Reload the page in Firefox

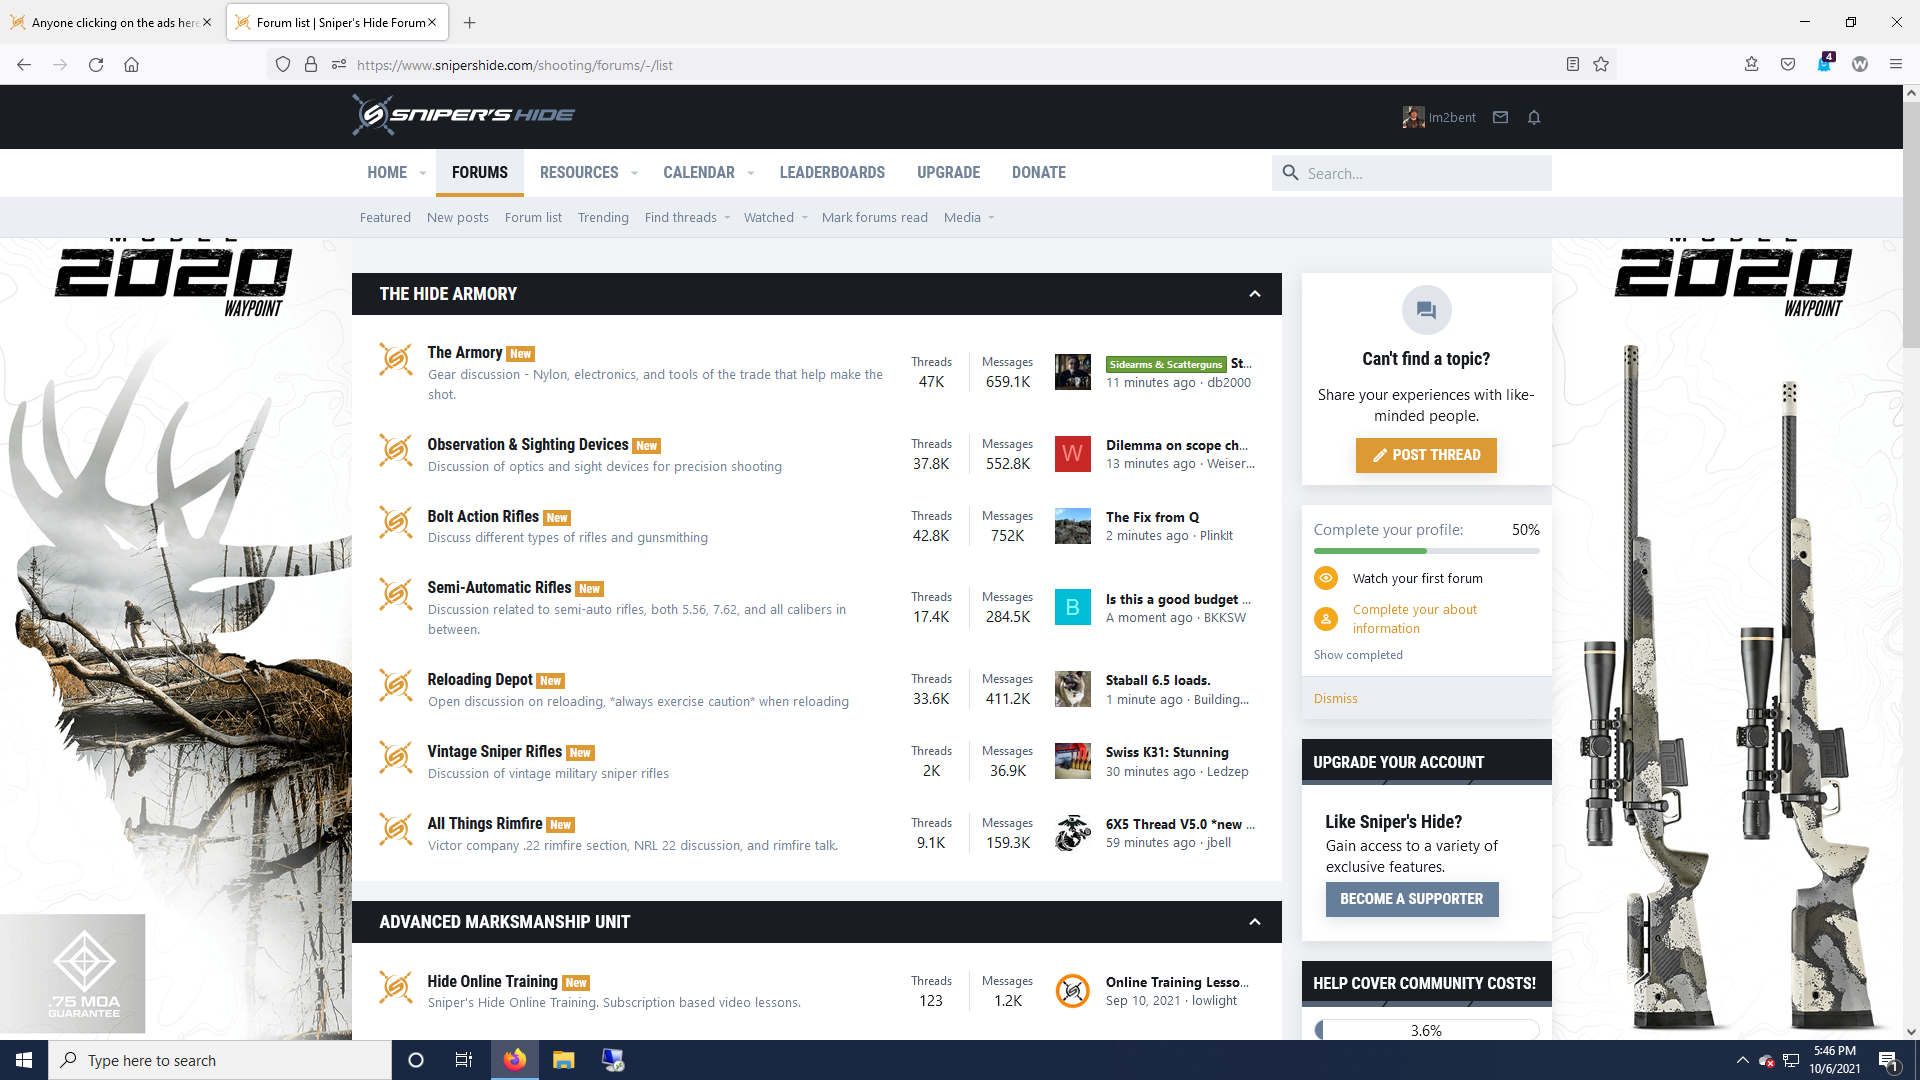pyautogui.click(x=96, y=65)
